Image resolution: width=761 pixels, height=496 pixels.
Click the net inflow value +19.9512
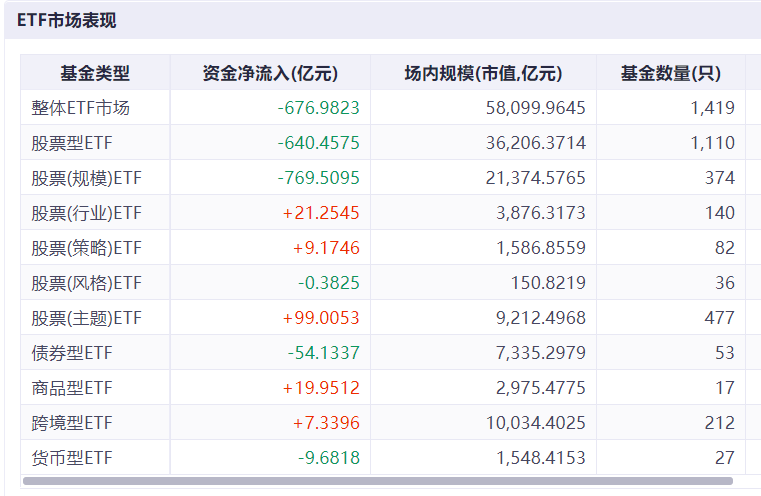(x=321, y=388)
